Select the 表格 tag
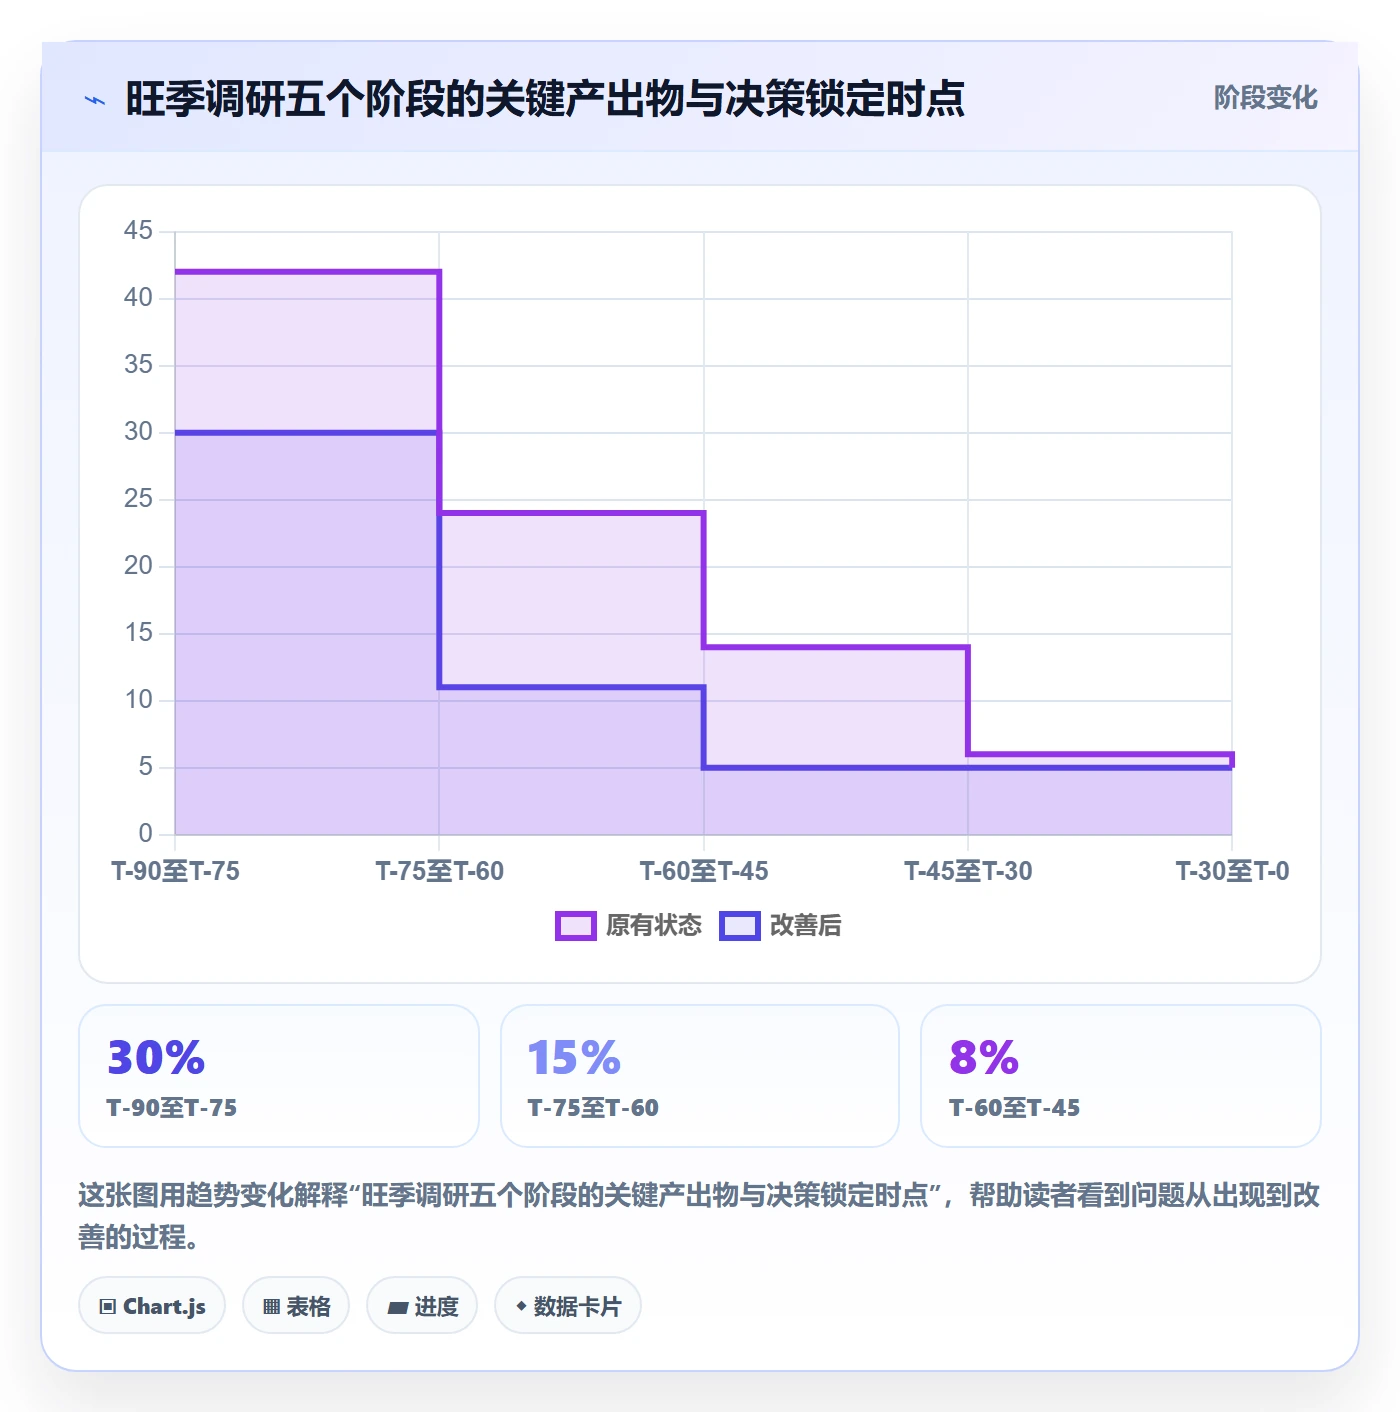1400x1412 pixels. [296, 1305]
